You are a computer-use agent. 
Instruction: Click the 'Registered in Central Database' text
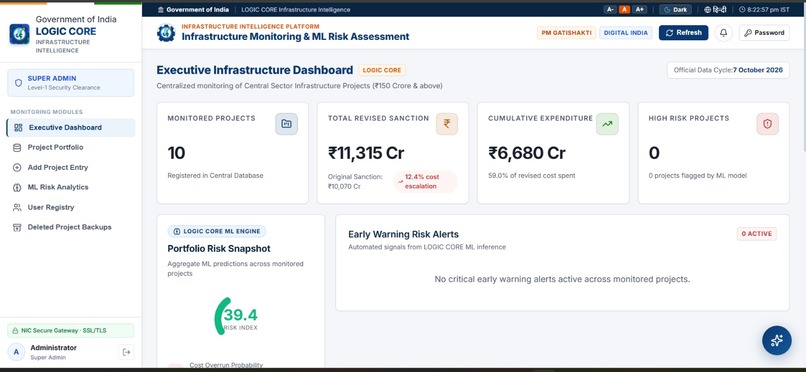[x=215, y=176]
